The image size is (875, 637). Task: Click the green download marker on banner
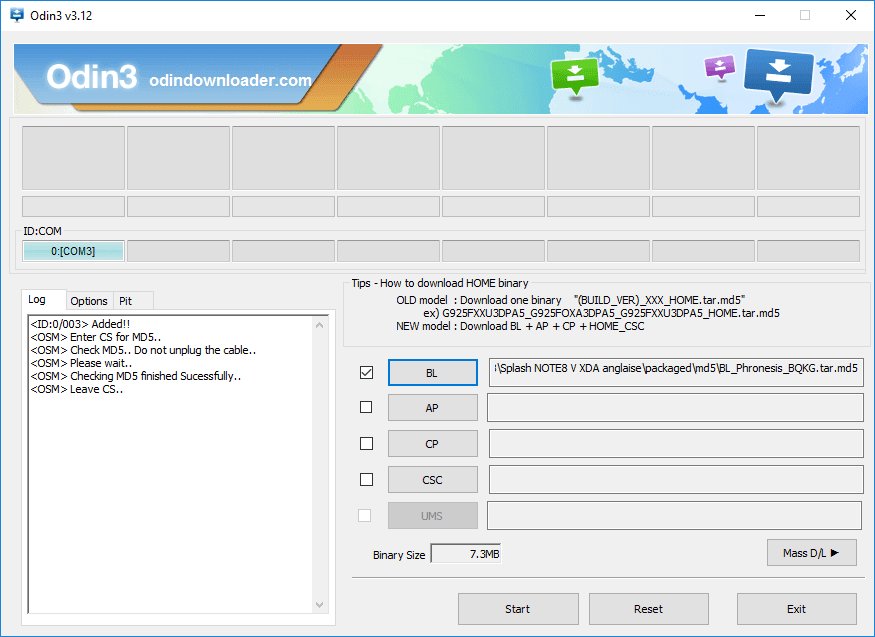[x=575, y=78]
